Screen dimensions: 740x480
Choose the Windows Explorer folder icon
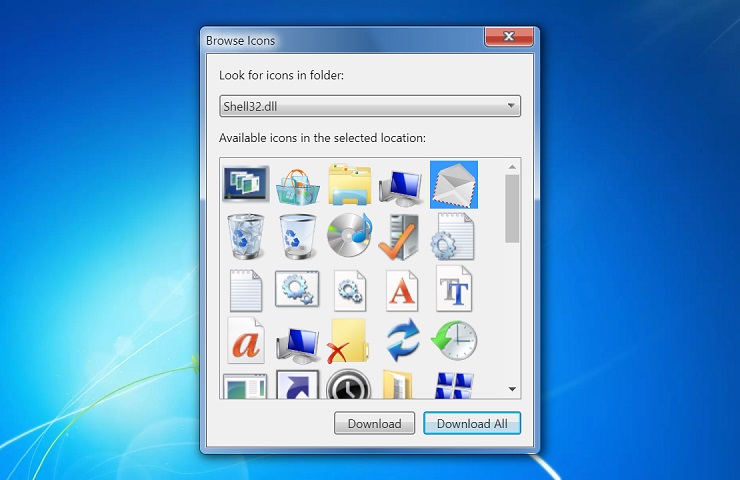point(350,185)
